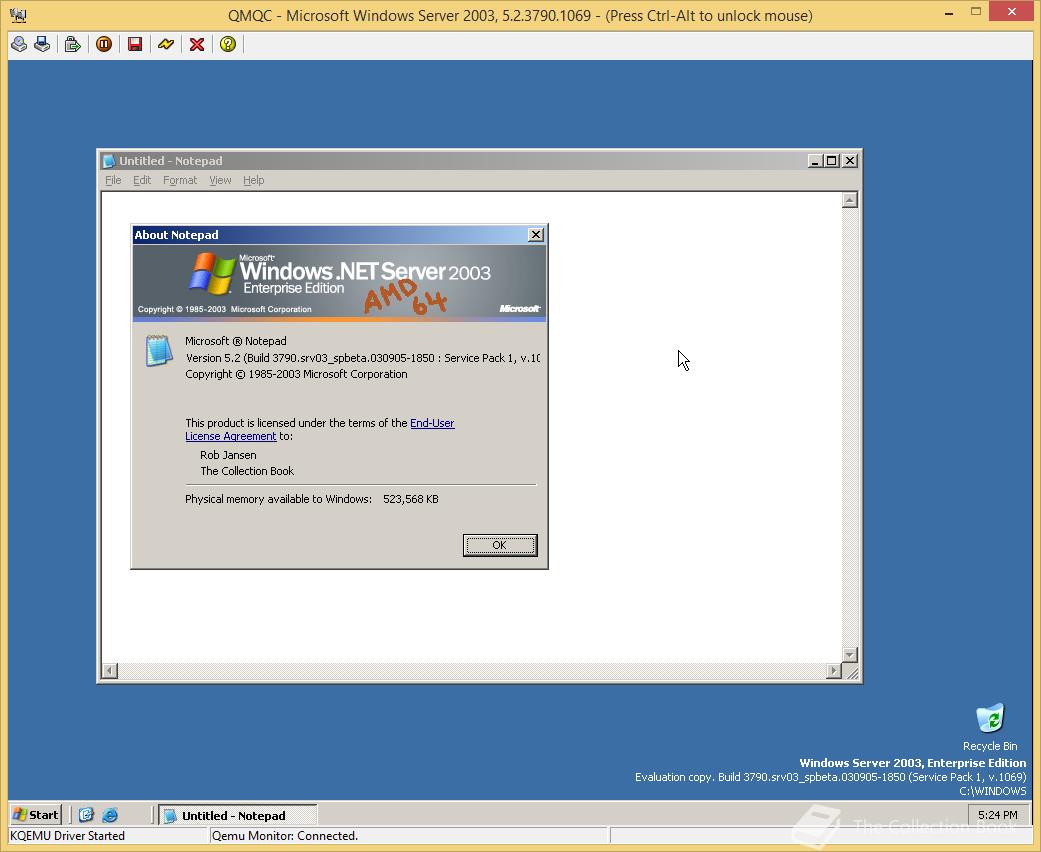Open Notepad's Format menu

point(180,180)
